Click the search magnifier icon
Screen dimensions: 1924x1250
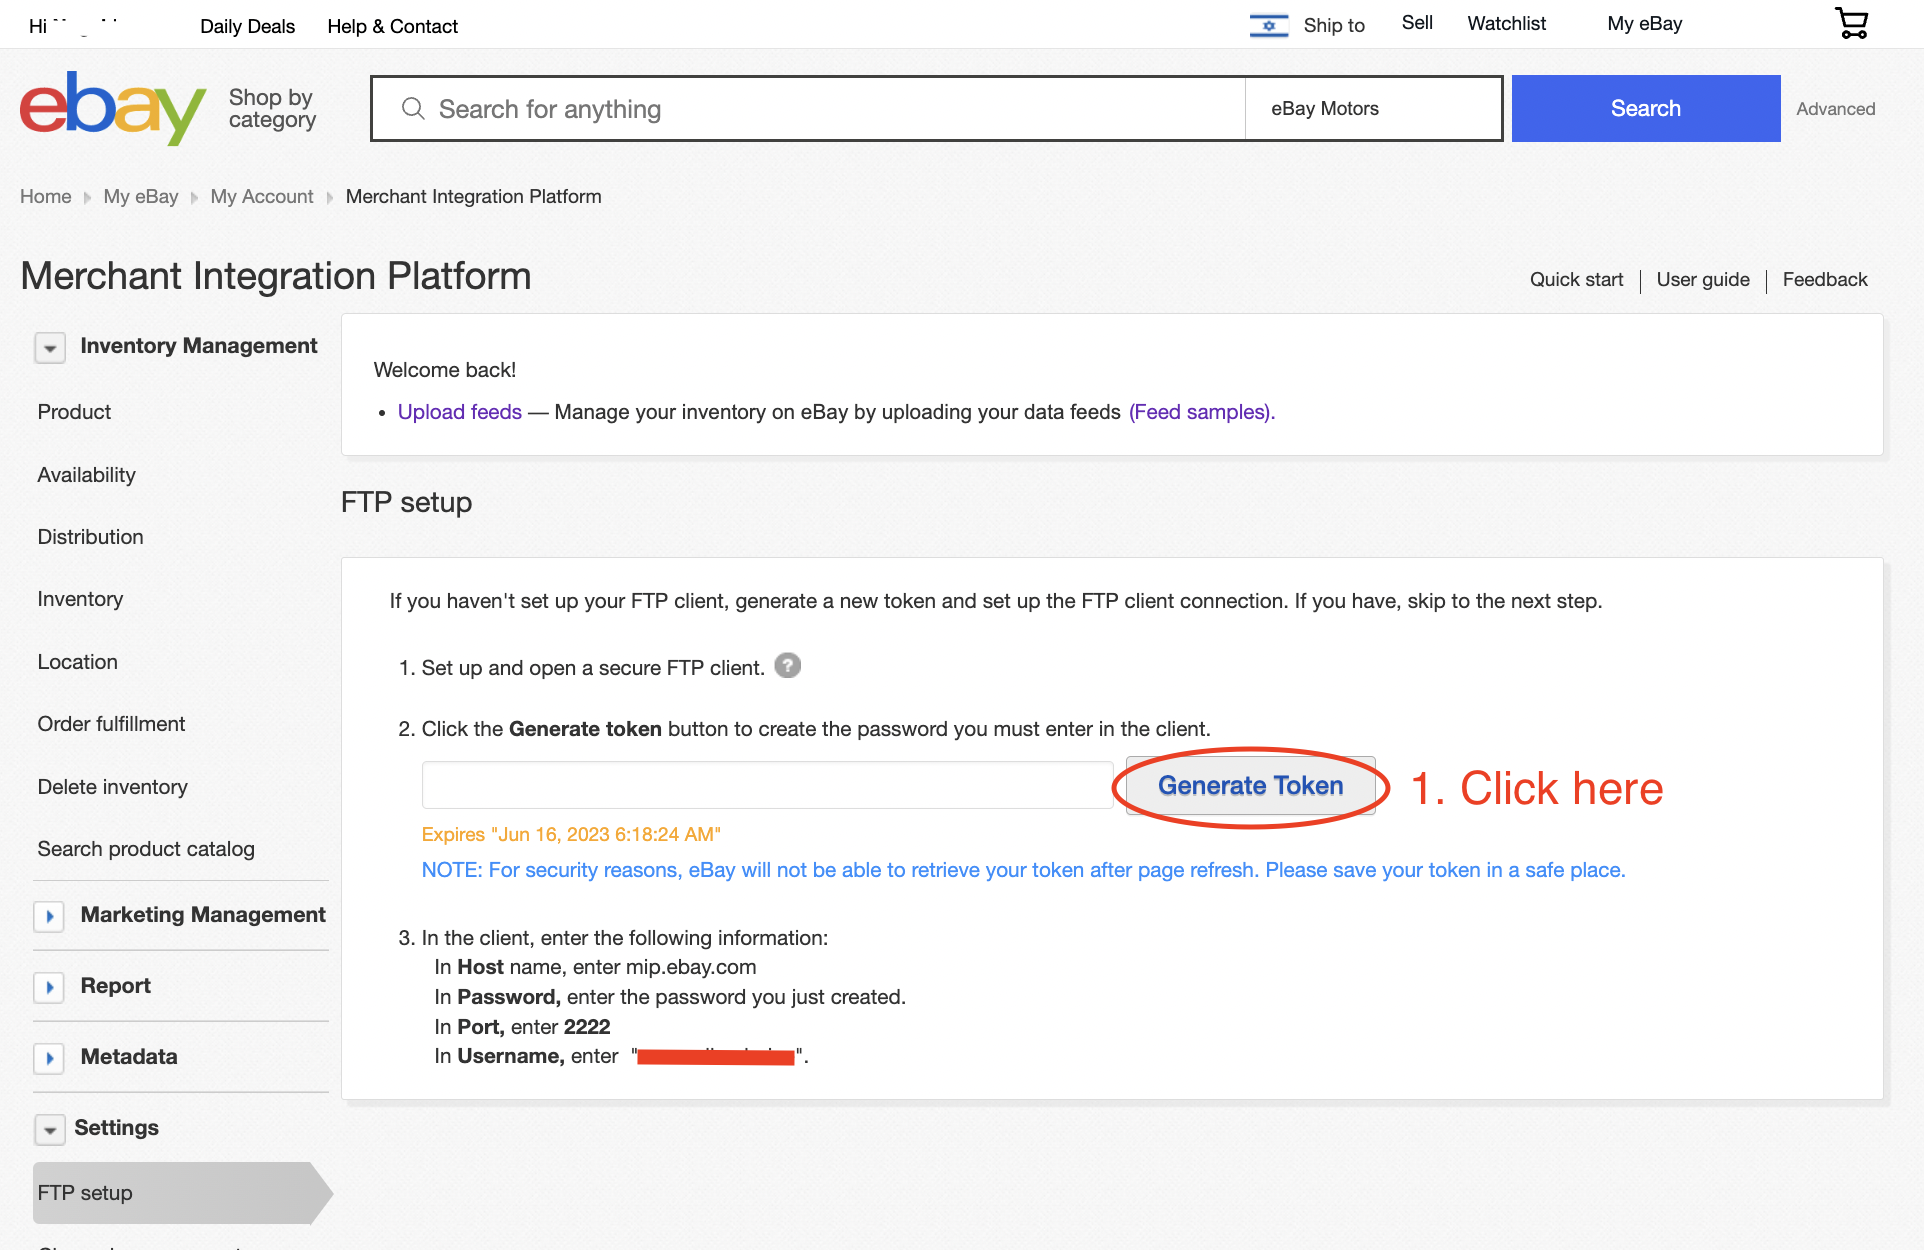[413, 108]
